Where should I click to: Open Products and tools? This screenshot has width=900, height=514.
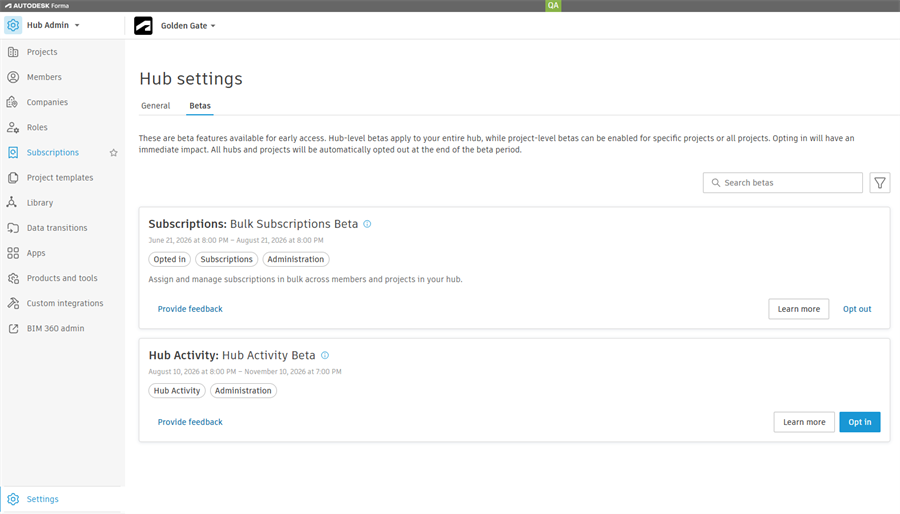(62, 278)
